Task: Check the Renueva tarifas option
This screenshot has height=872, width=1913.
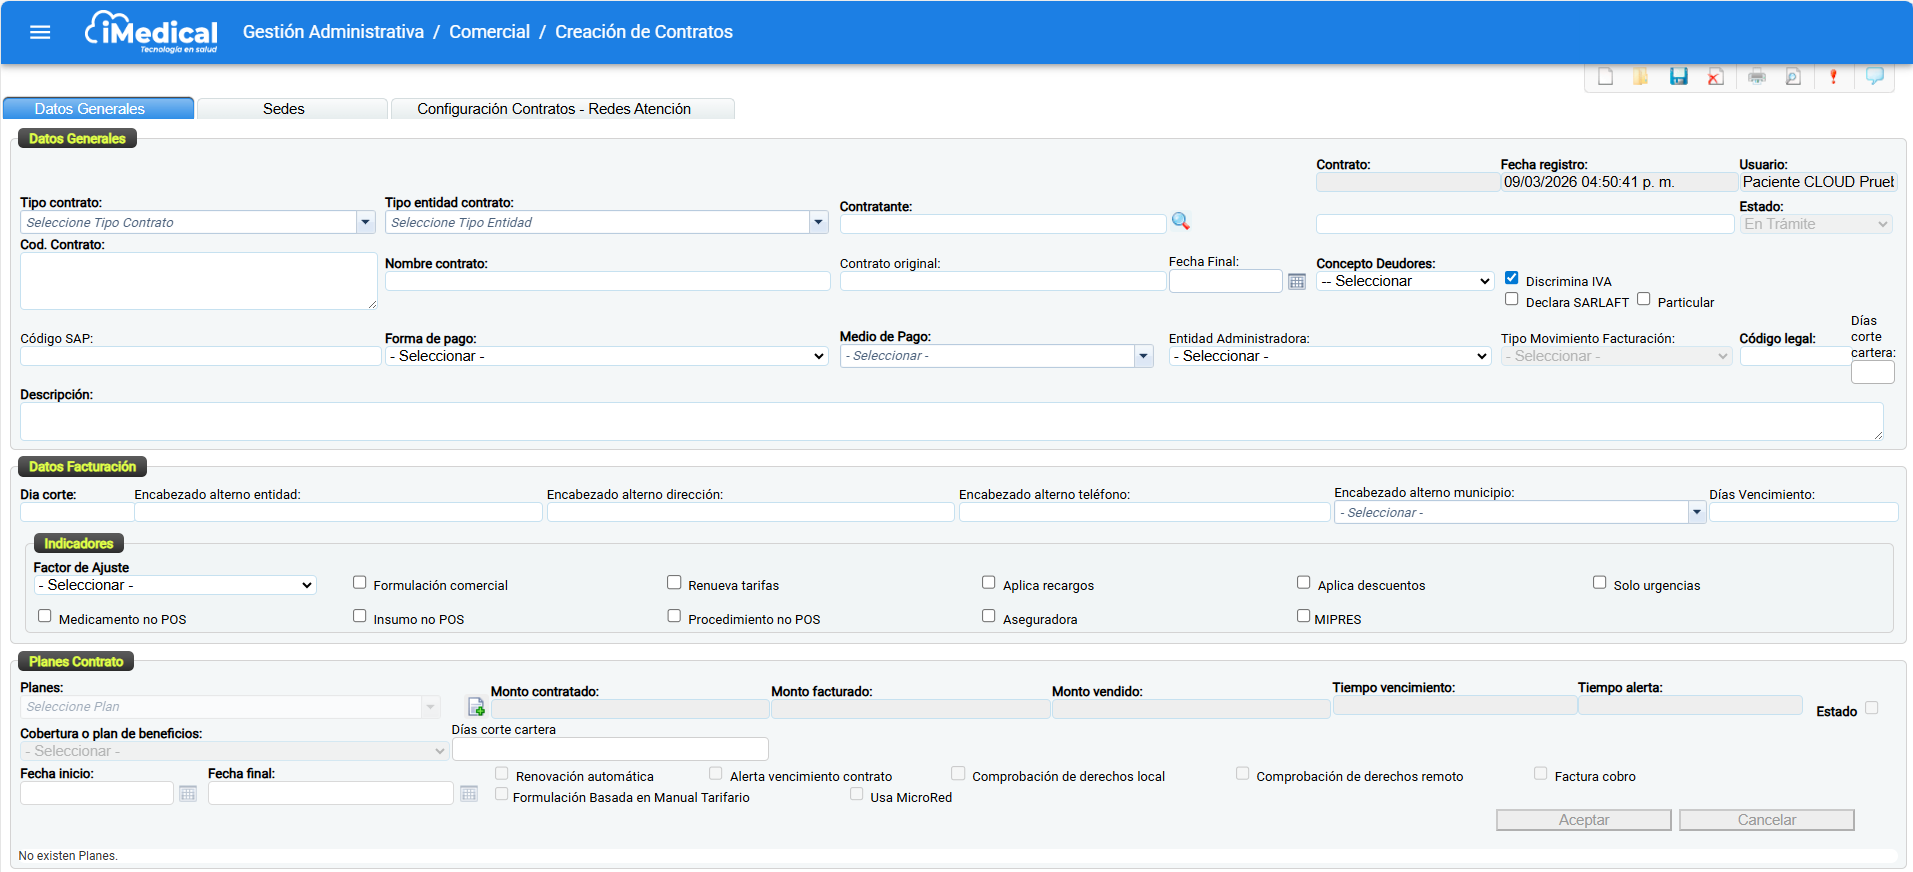Action: pyautogui.click(x=674, y=582)
